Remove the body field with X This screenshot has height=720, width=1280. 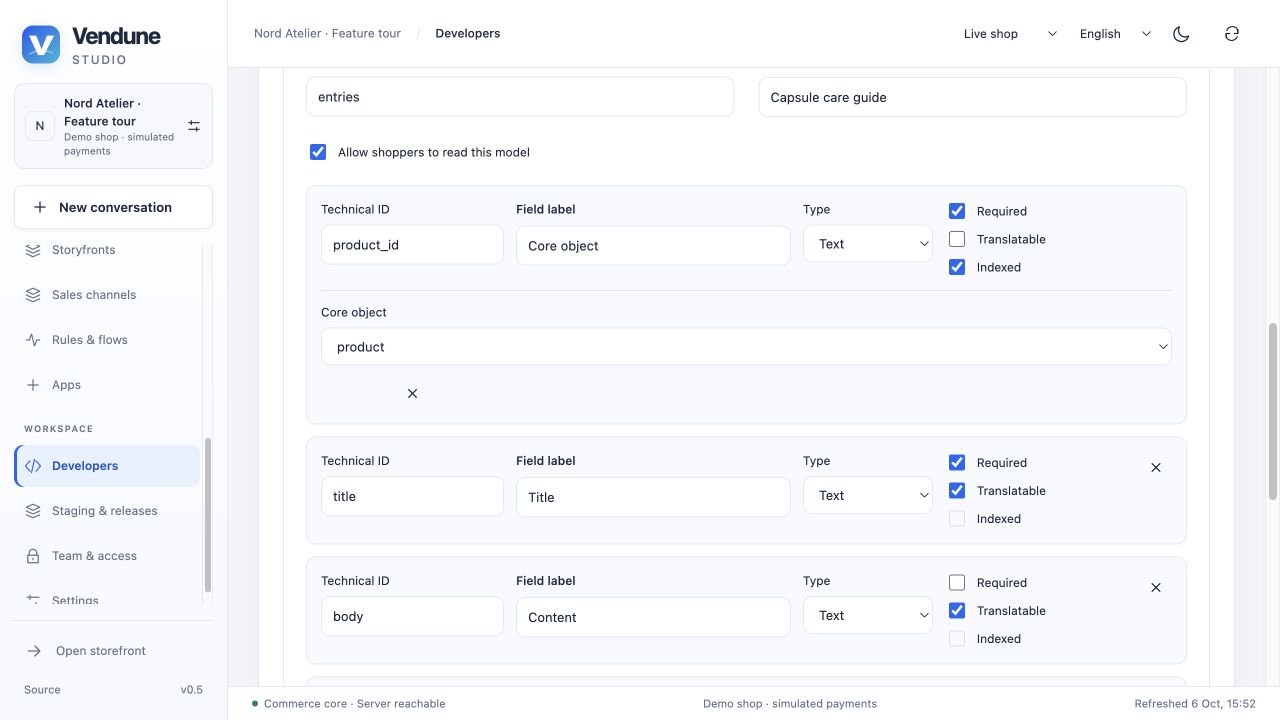coord(1156,588)
